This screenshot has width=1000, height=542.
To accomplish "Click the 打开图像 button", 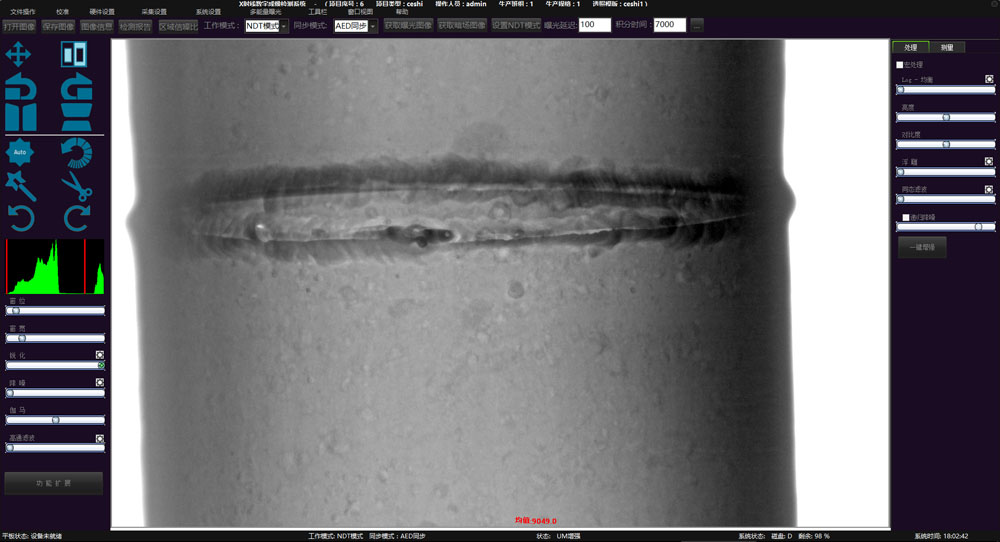I will coord(19,25).
